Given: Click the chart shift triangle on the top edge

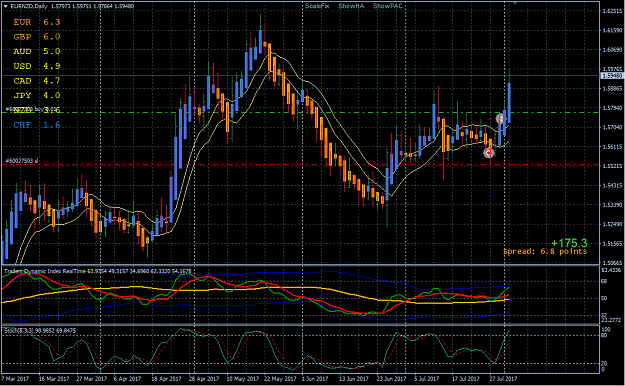Looking at the screenshot, I should click(514, 2).
